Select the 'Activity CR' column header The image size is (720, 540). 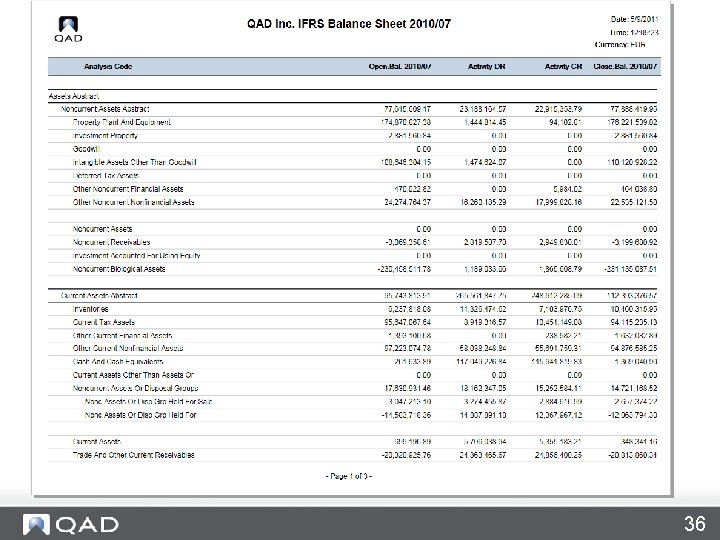pos(563,67)
